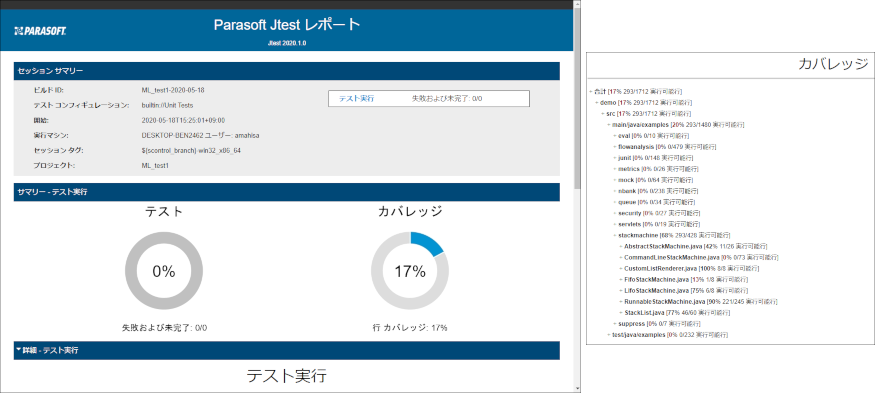Image resolution: width=875 pixels, height=393 pixels.
Task: Open the テスト実行 link in the session summary
Action: [x=356, y=98]
